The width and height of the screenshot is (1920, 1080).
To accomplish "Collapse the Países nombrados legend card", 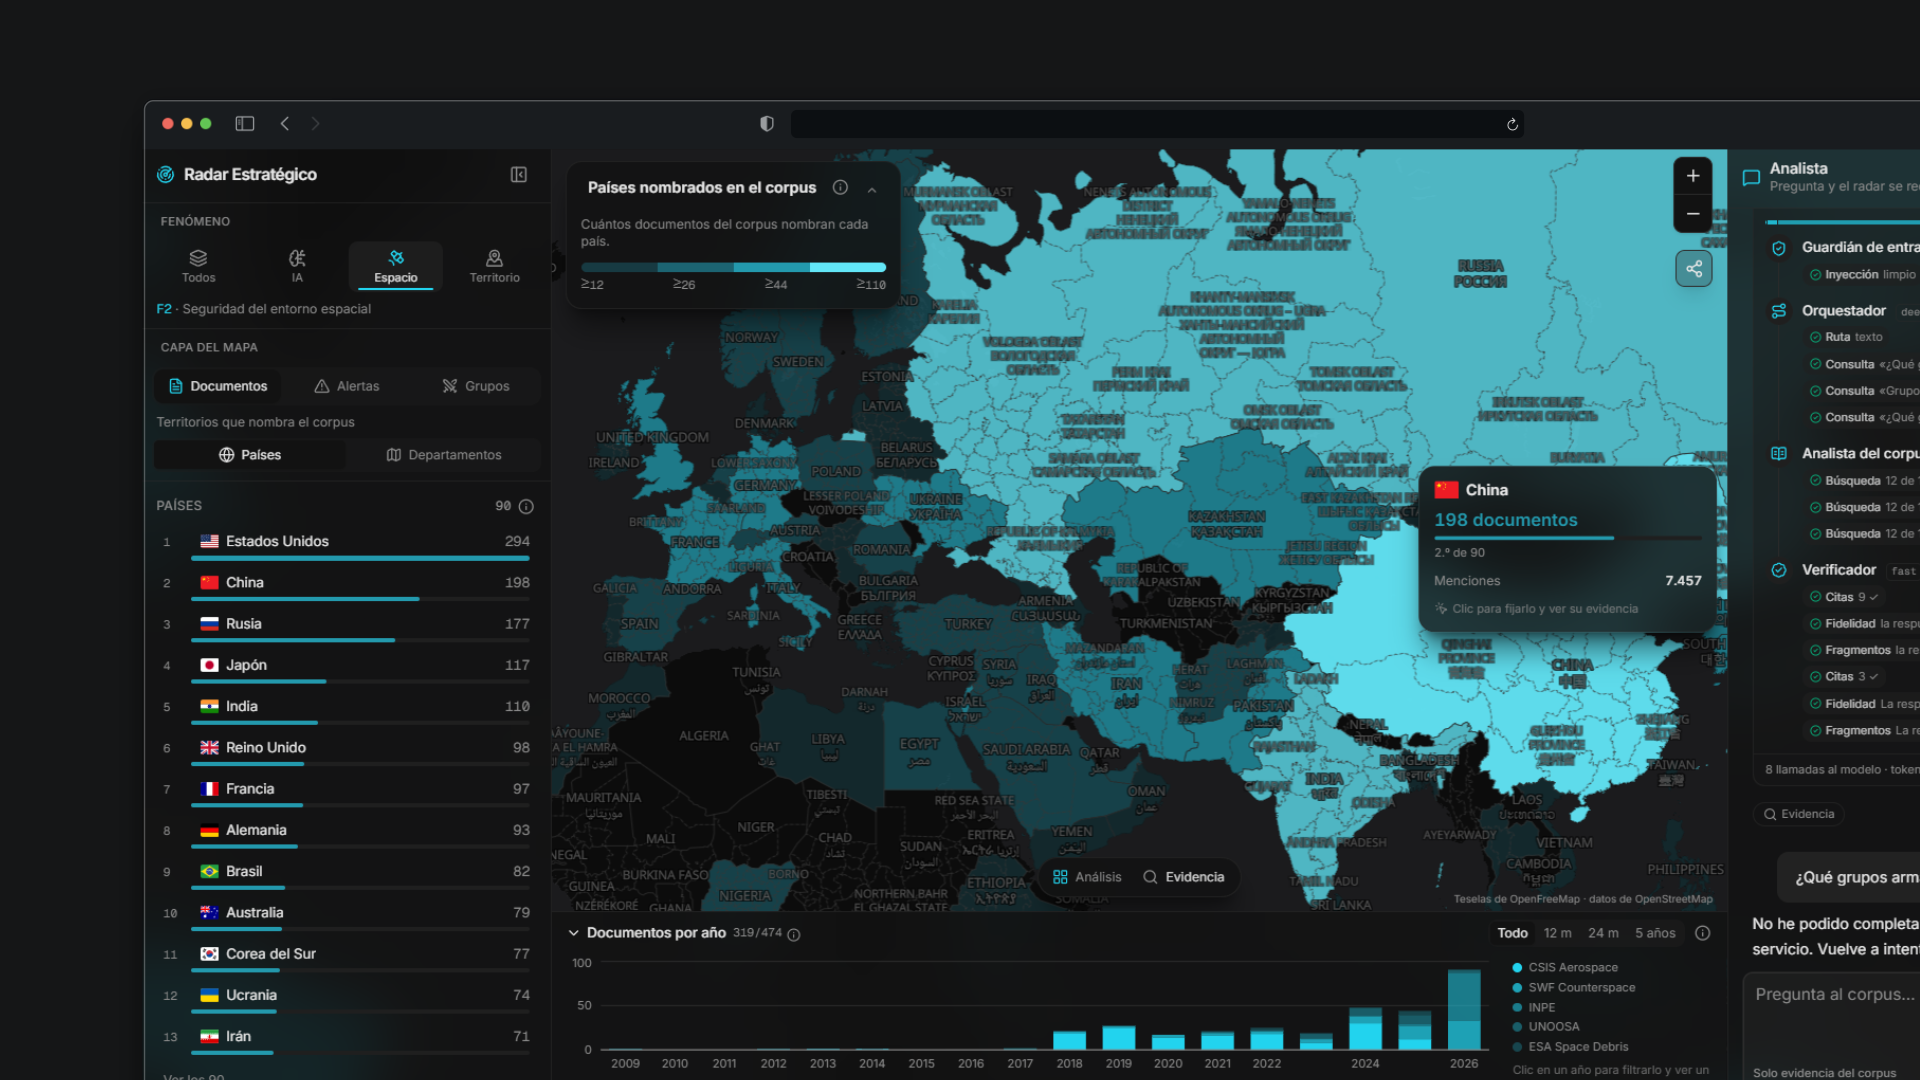I will [872, 189].
